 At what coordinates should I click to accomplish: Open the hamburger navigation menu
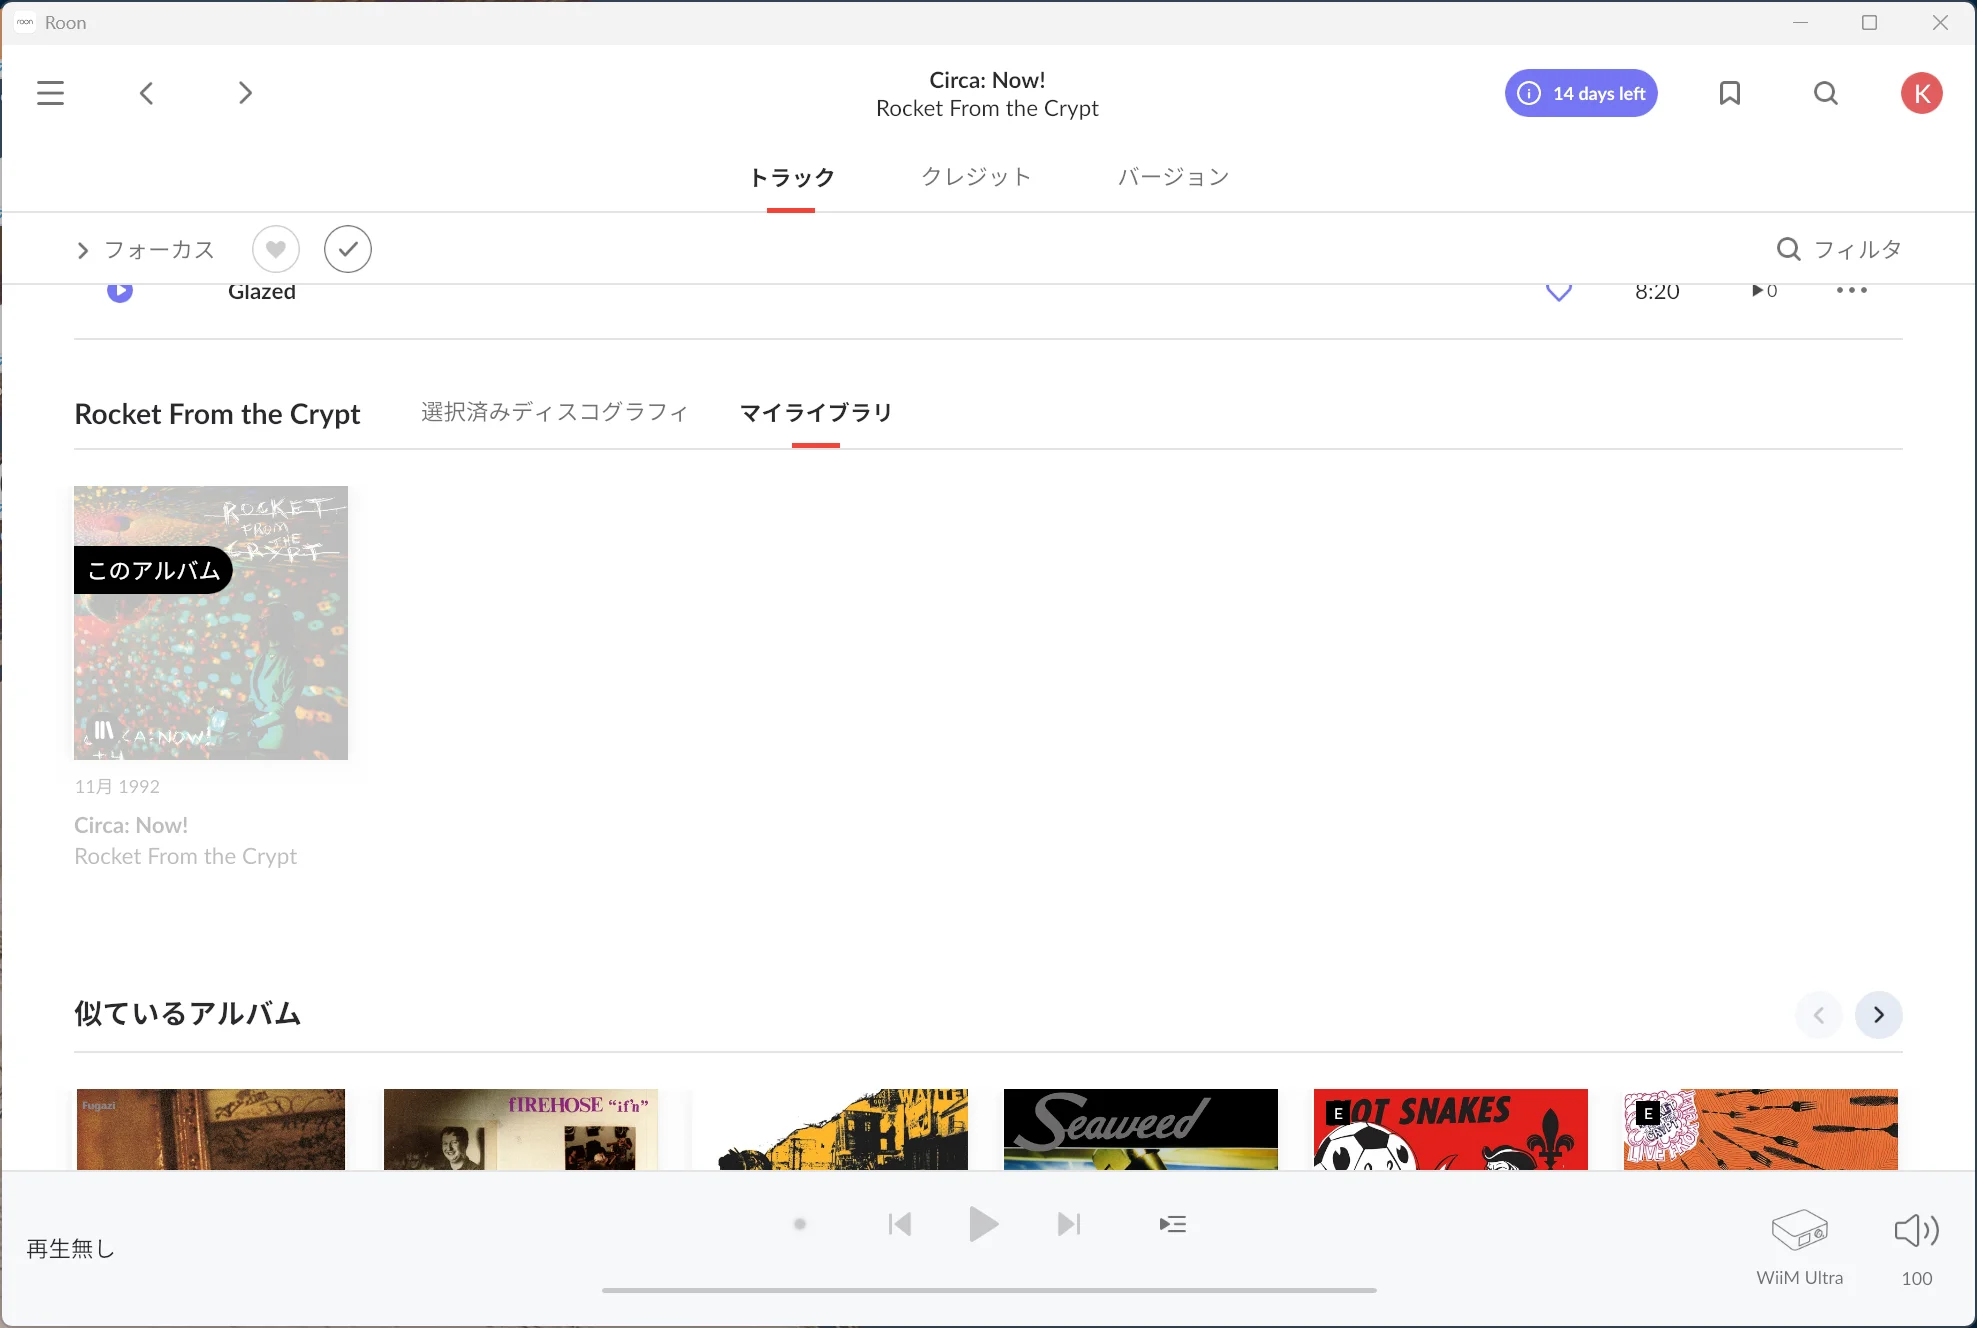point(50,93)
